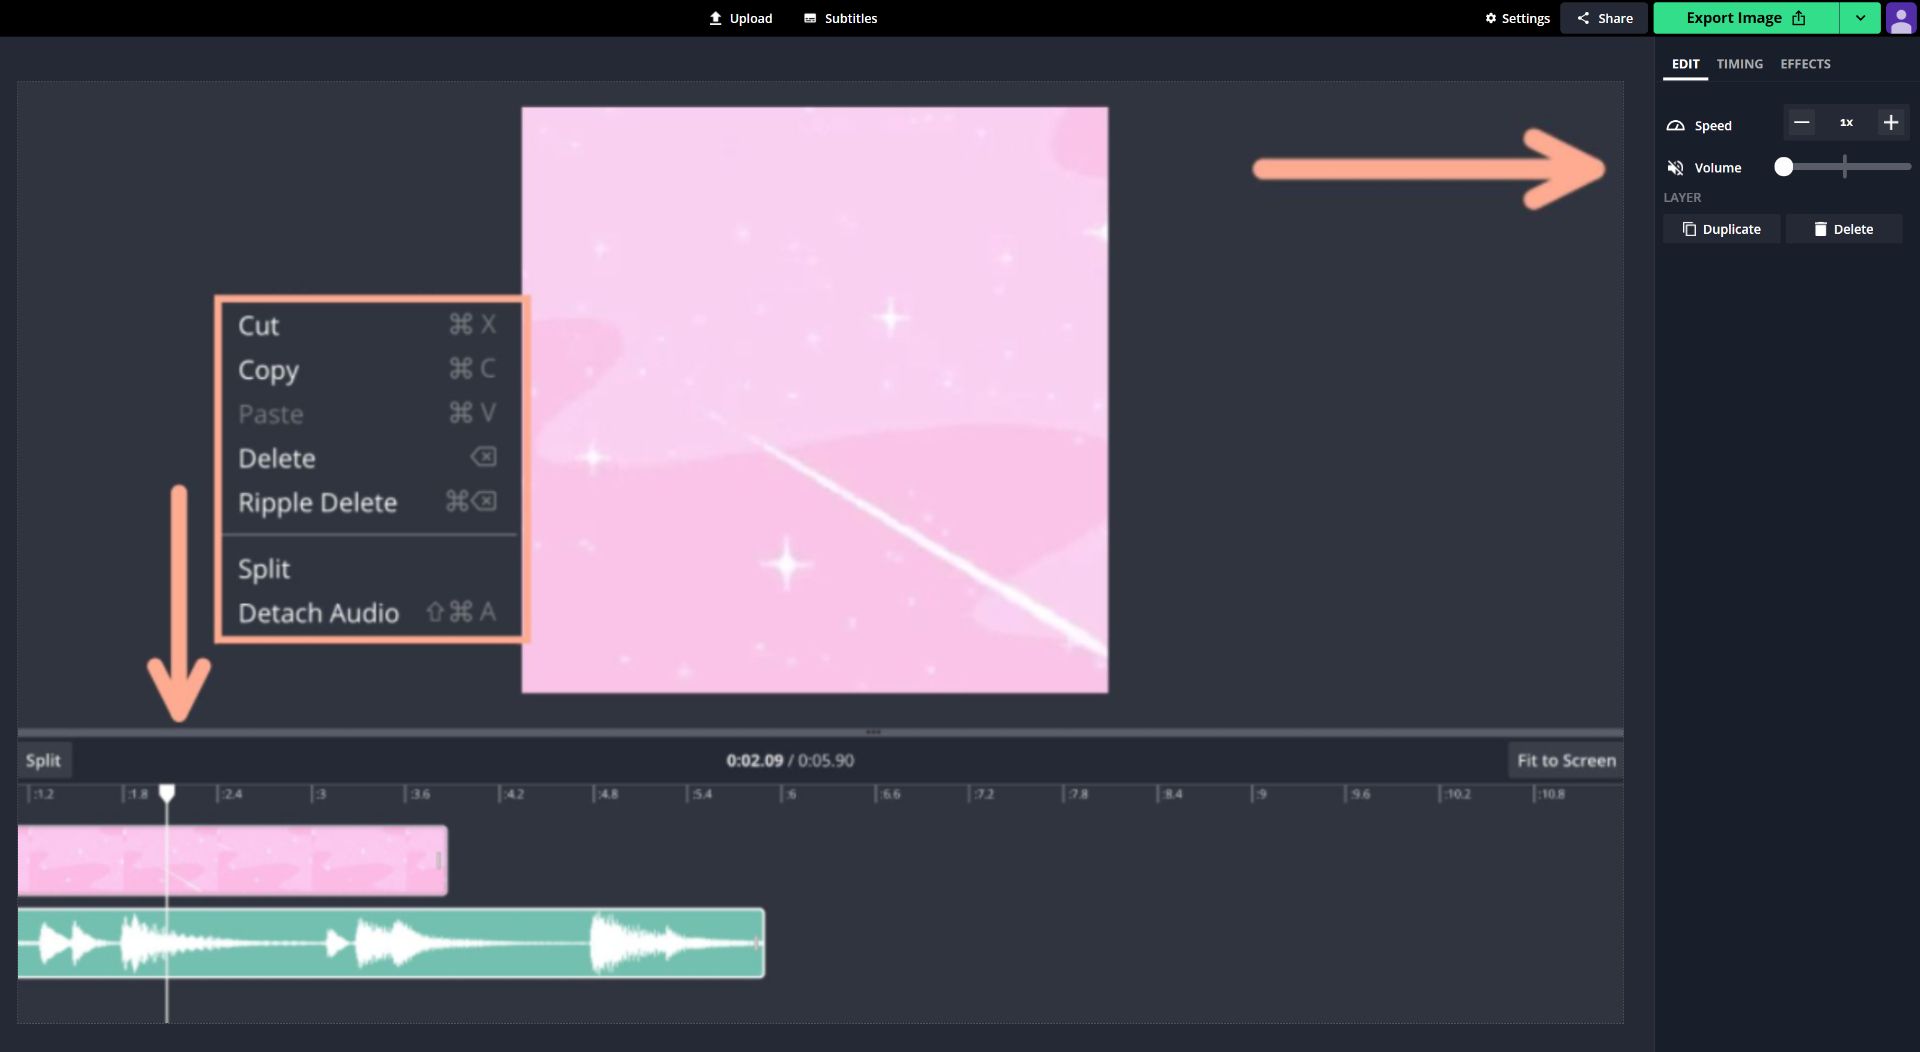Increase speed with the plus icon
1920x1052 pixels.
tap(1890, 122)
